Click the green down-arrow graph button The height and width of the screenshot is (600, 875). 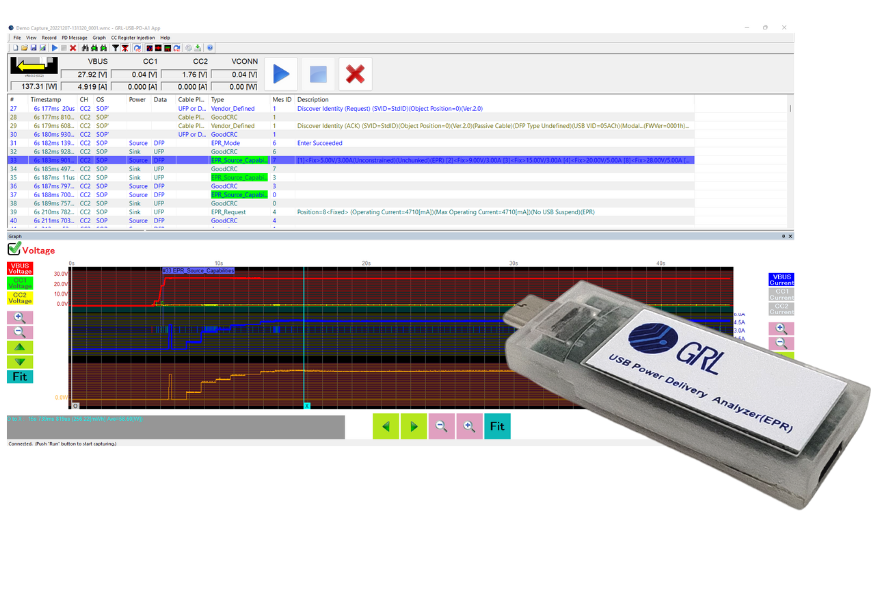click(20, 362)
